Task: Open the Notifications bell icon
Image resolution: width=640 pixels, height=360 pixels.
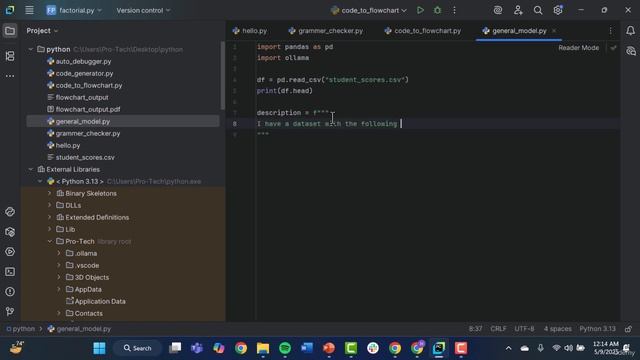Action: pyautogui.click(x=630, y=31)
